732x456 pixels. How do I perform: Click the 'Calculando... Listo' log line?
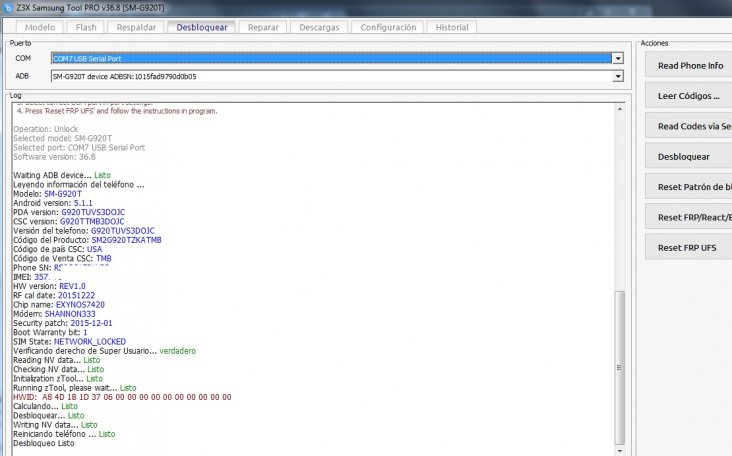[x=45, y=406]
